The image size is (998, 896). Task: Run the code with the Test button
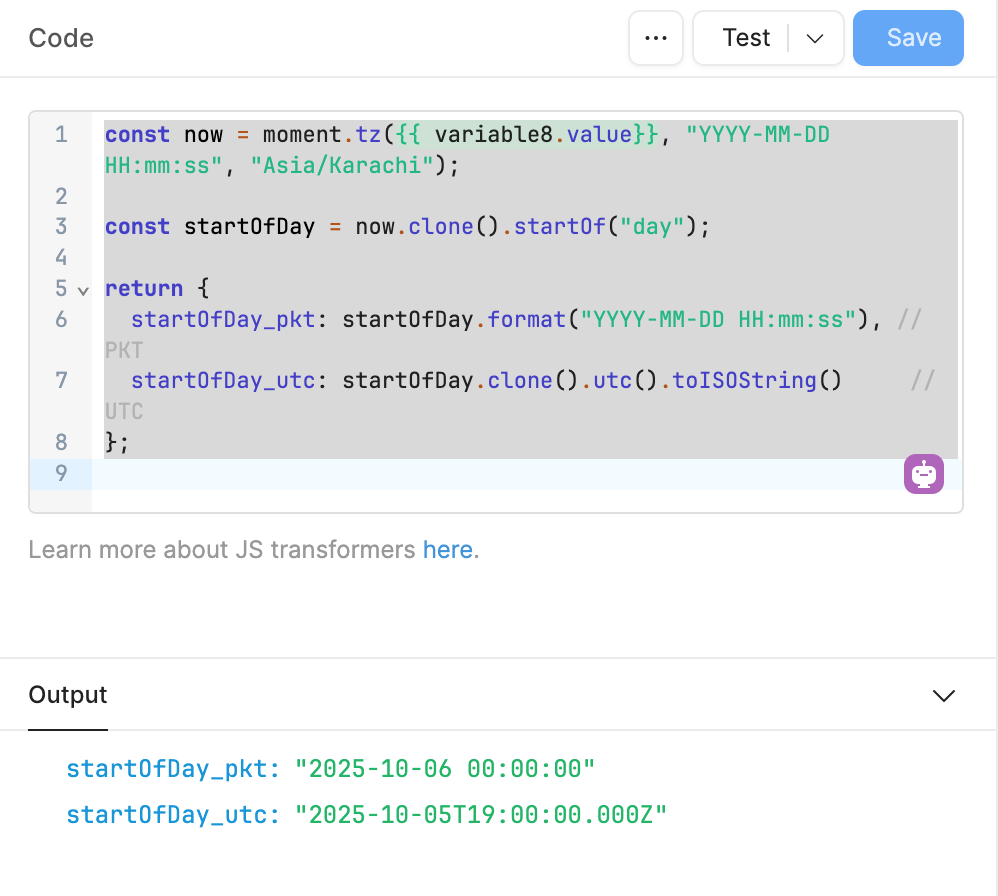point(746,38)
